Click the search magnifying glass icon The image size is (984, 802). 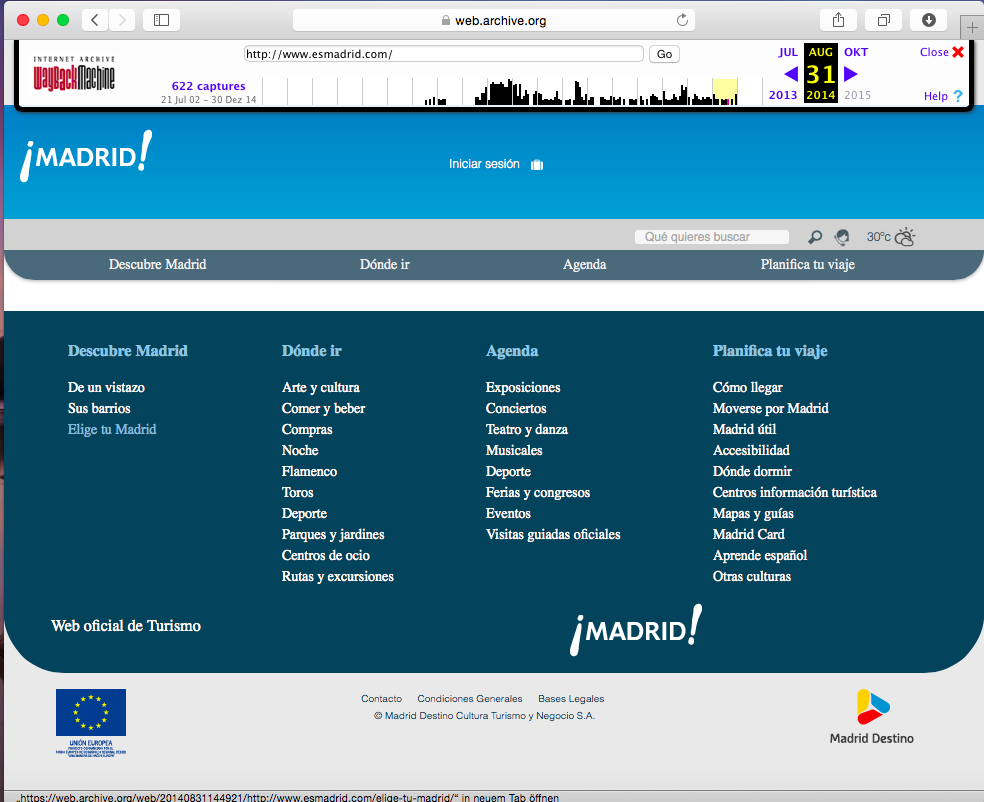[815, 237]
